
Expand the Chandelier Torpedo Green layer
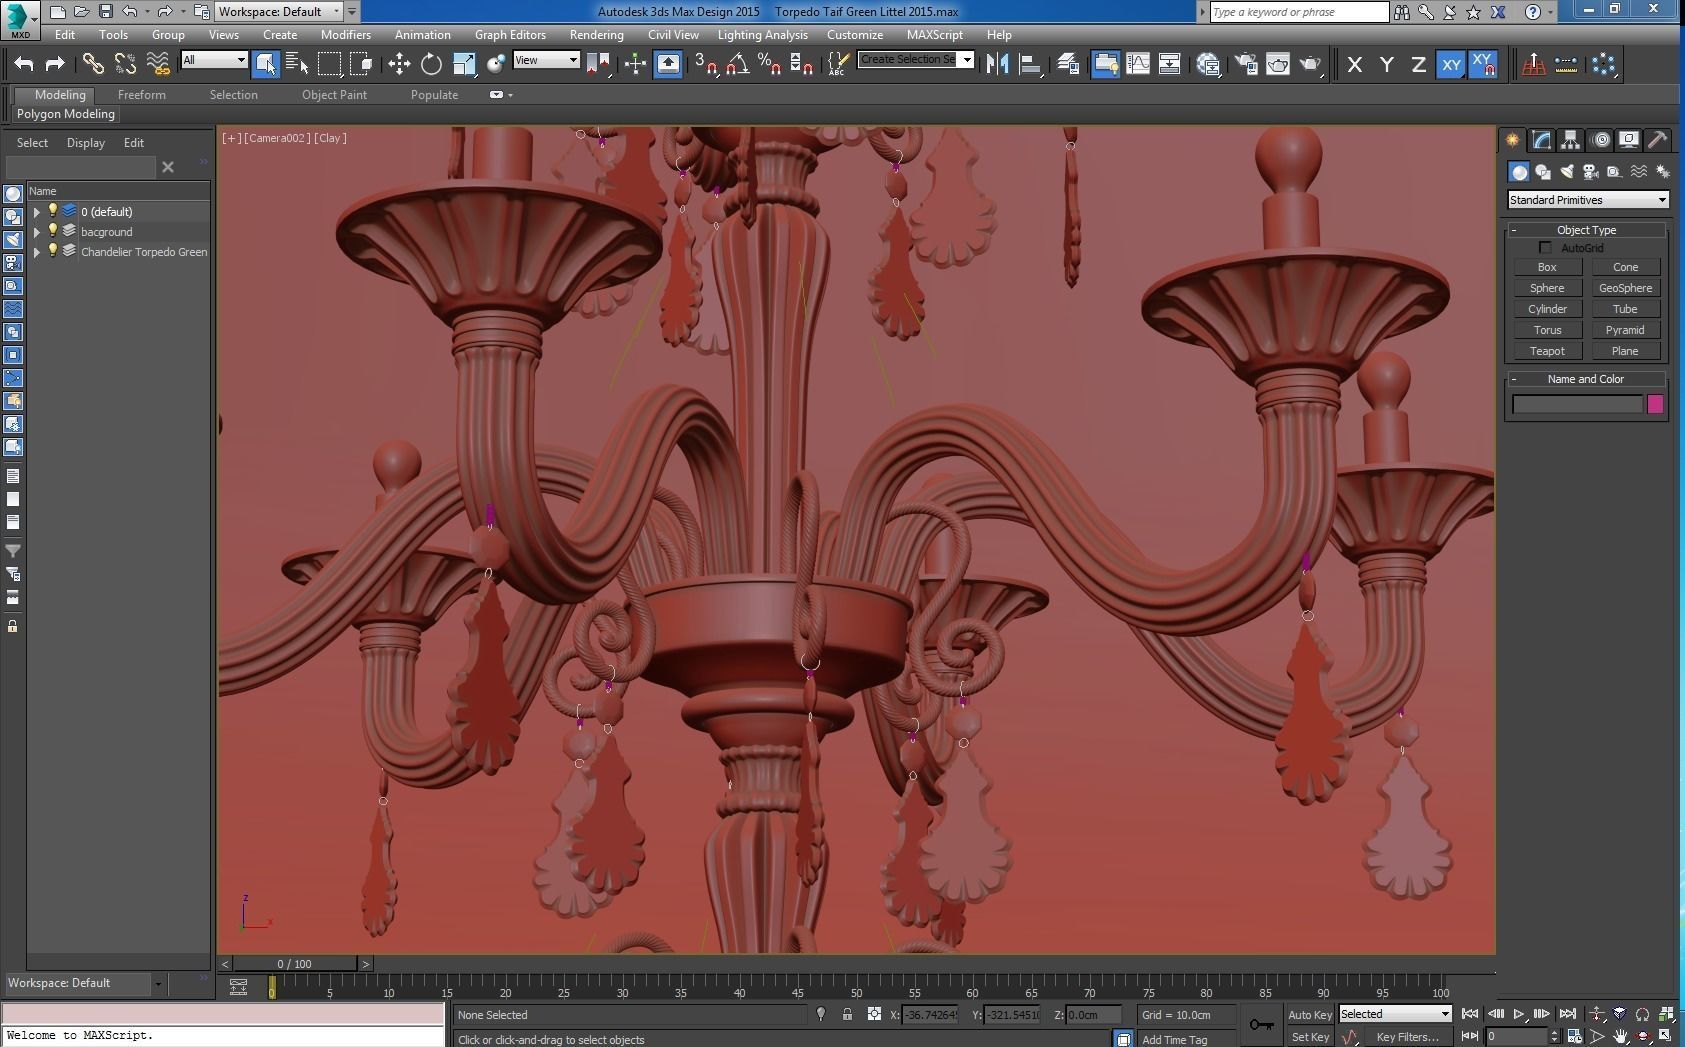tap(37, 252)
